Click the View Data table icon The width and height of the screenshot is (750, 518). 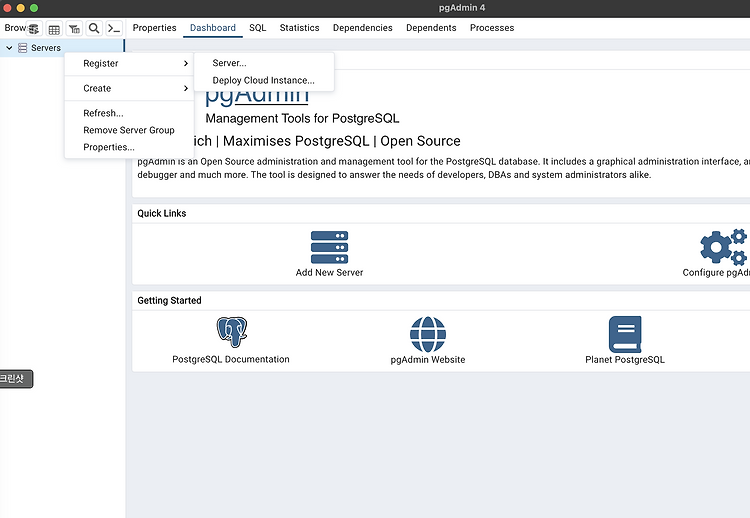click(x=54, y=29)
